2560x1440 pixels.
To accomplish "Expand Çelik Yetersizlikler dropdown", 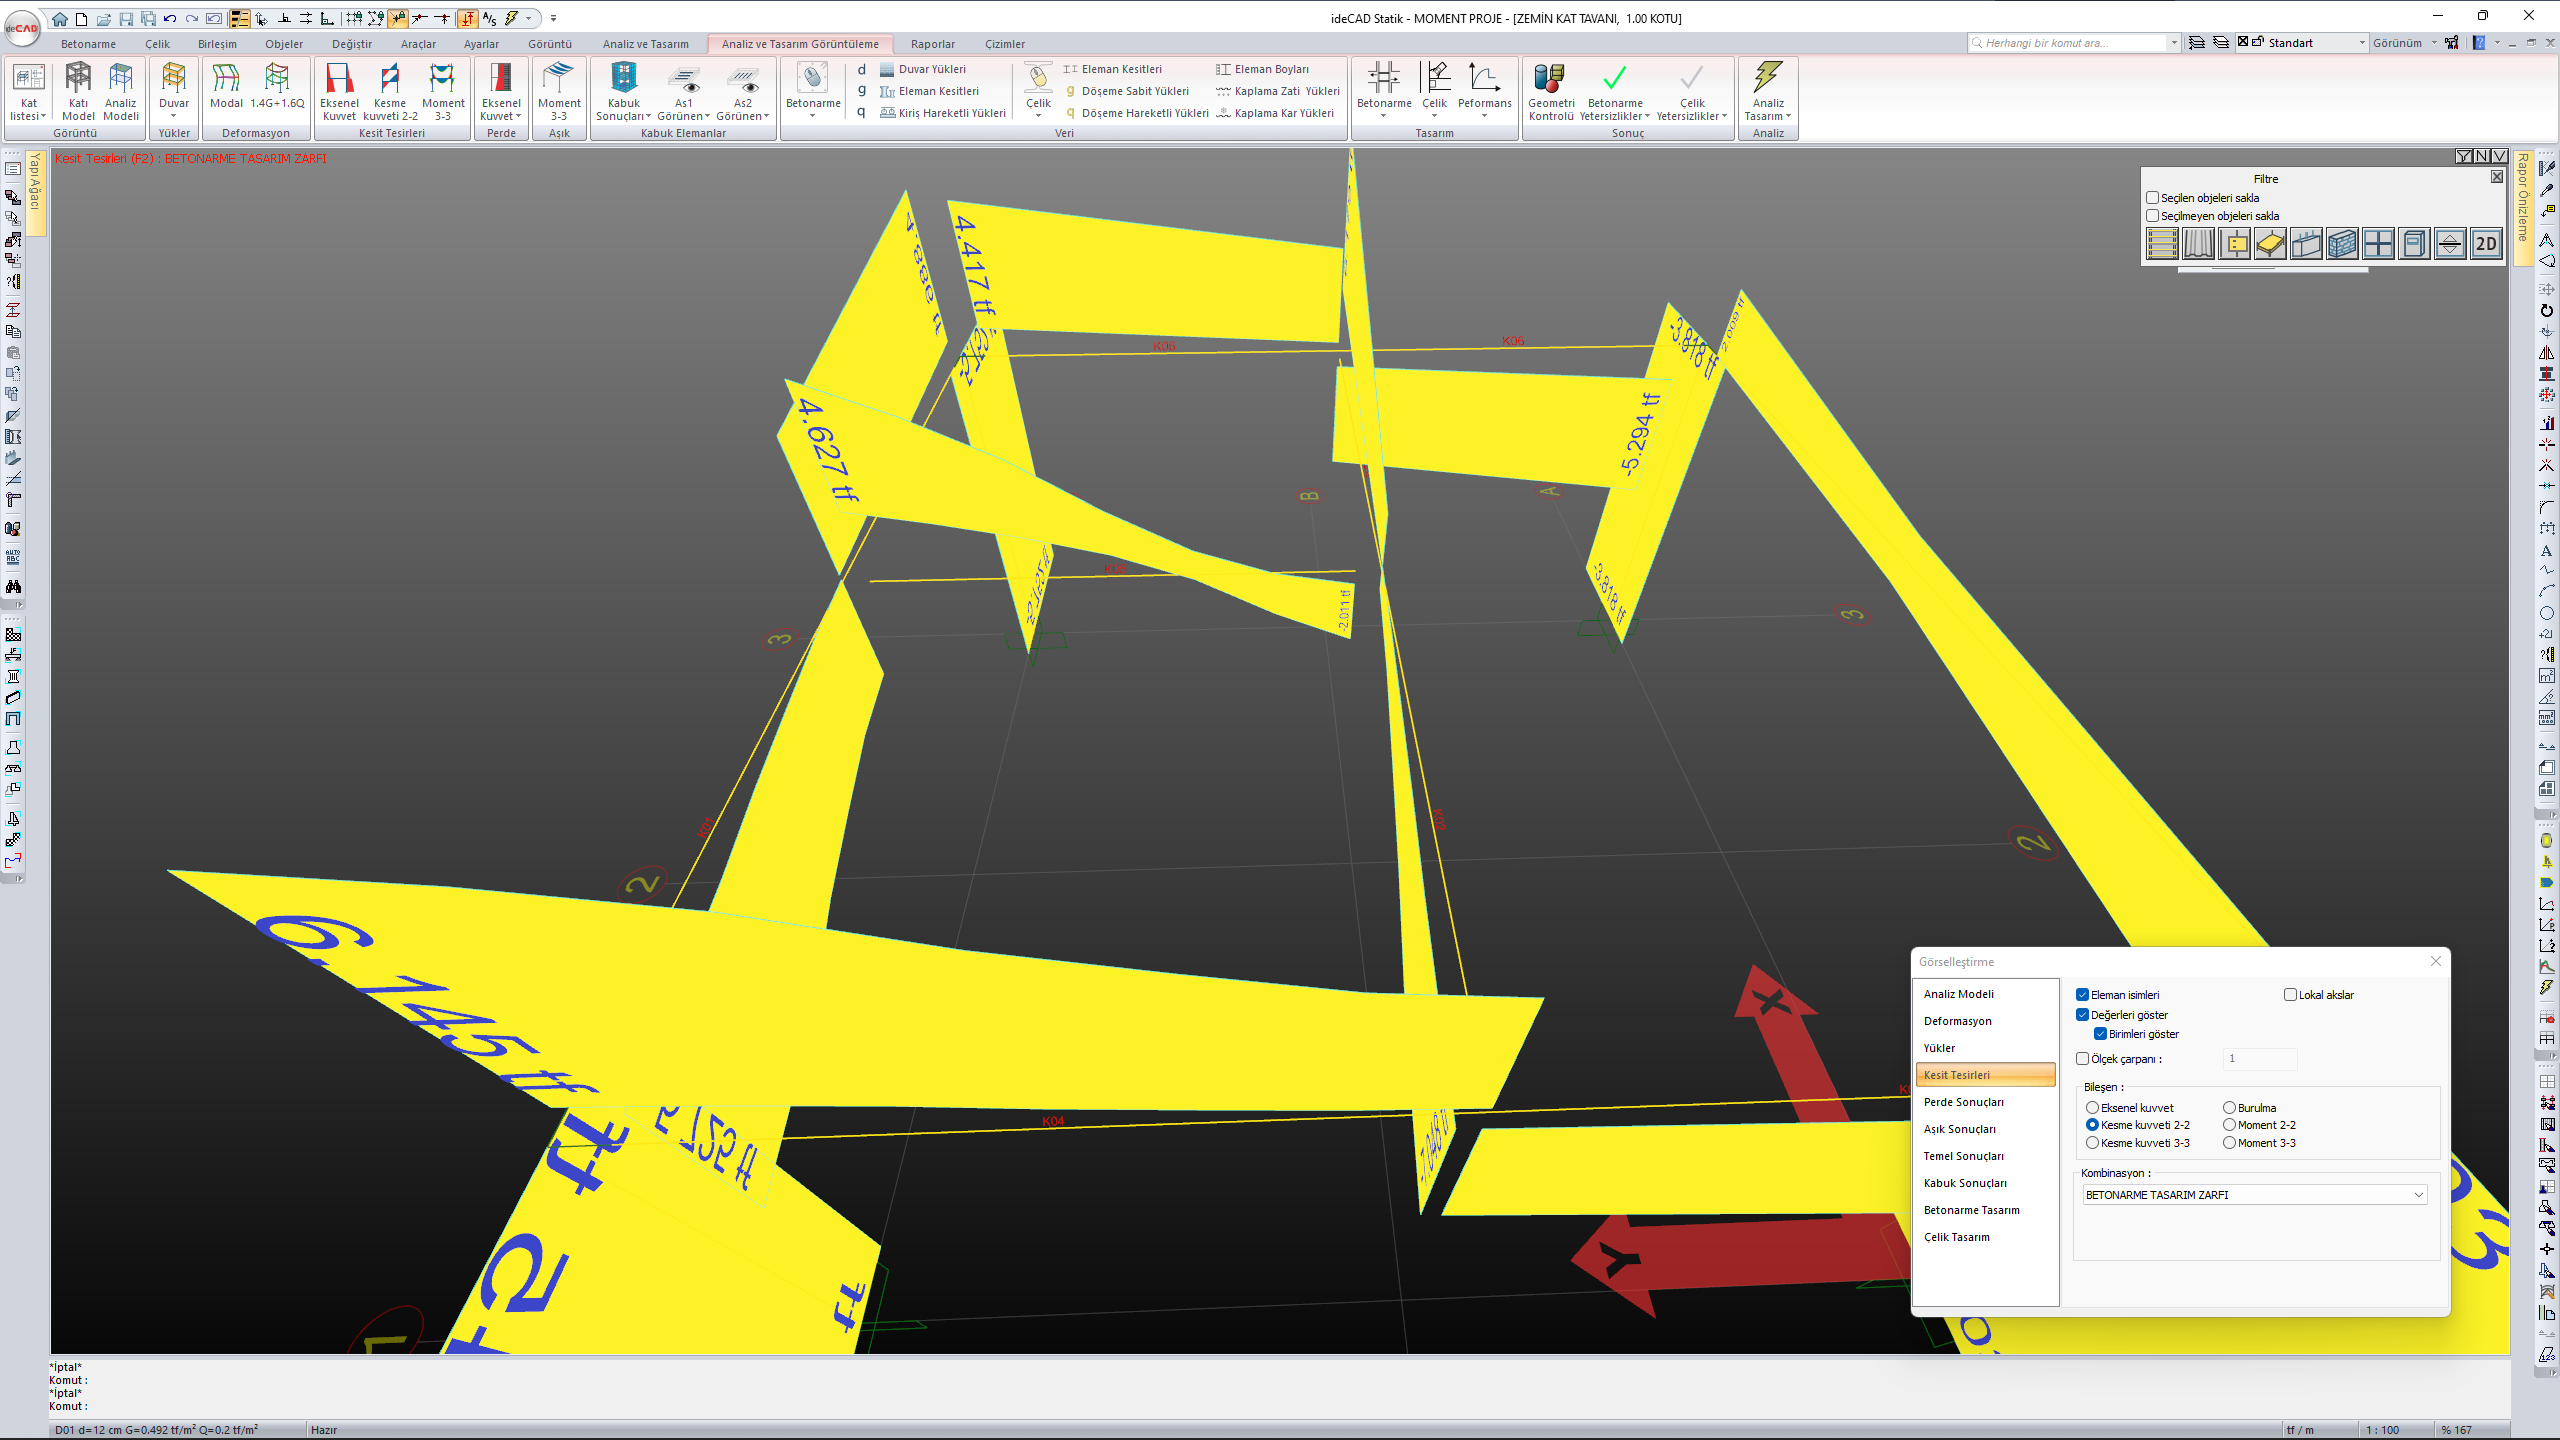I will (x=1725, y=117).
